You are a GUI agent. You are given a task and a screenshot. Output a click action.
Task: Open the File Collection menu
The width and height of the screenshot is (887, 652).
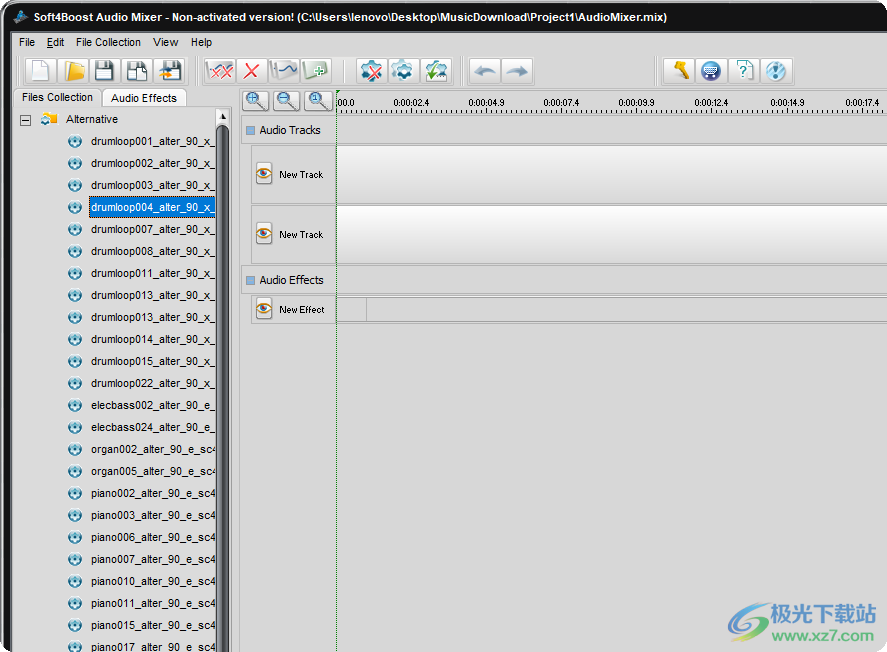coord(108,42)
